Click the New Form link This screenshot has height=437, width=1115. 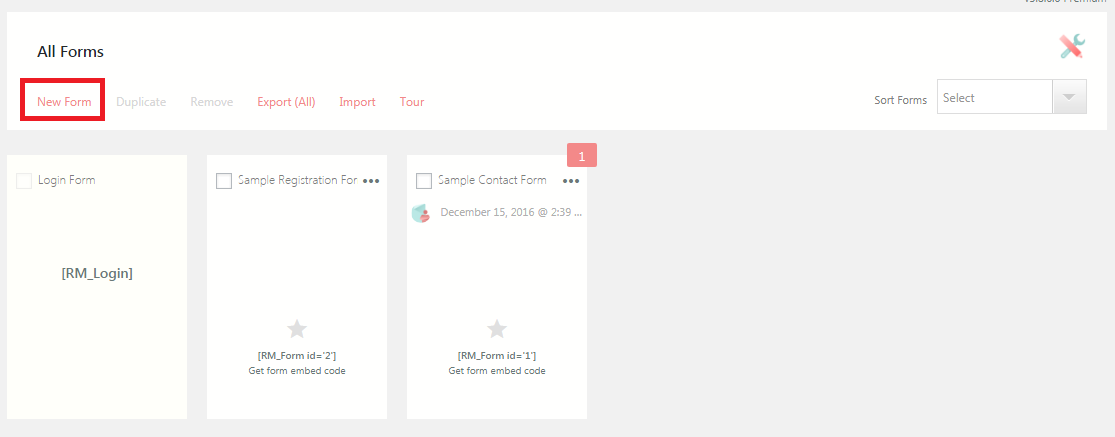[64, 102]
